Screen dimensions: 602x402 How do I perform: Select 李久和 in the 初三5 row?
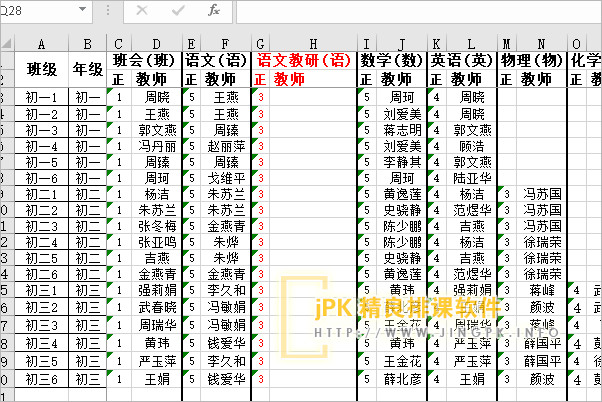click(226, 361)
